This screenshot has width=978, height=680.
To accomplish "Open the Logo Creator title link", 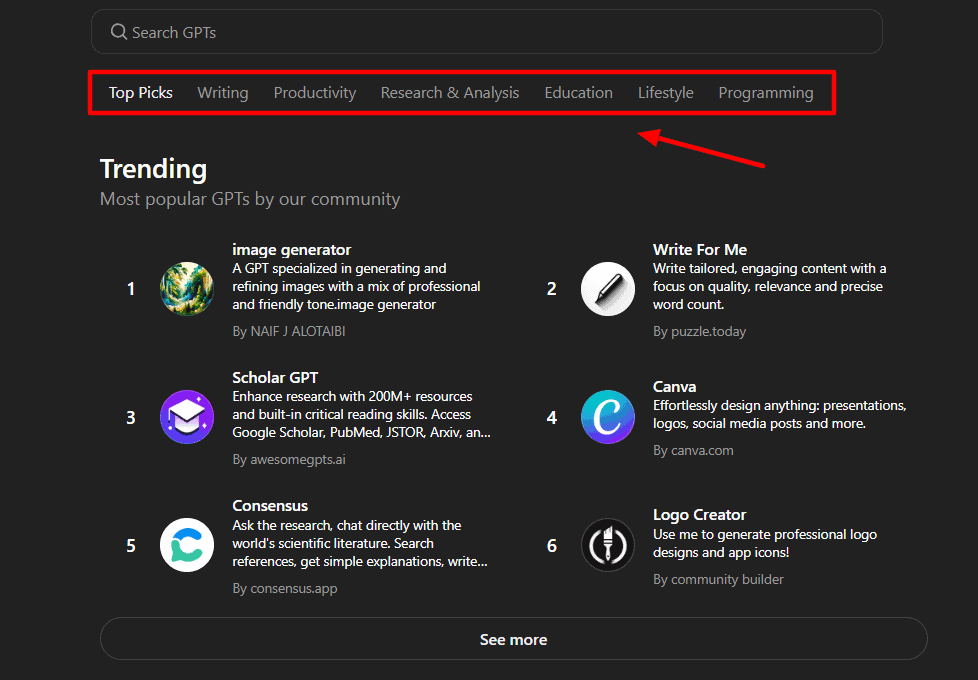I will [700, 515].
